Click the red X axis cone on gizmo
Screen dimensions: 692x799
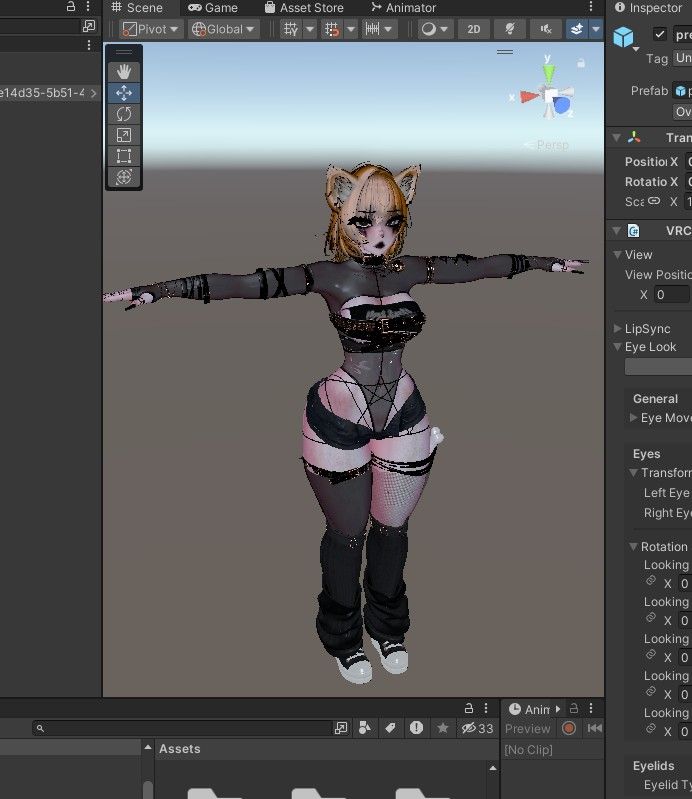click(529, 96)
